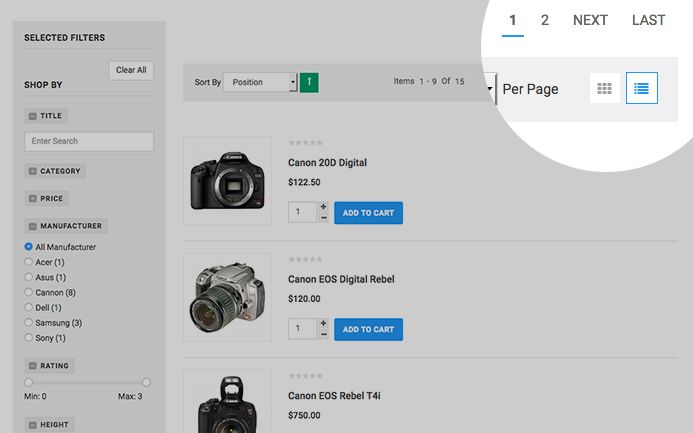Select Acer (1) manufacturer filter
Screen dimensions: 693x433
29,262
